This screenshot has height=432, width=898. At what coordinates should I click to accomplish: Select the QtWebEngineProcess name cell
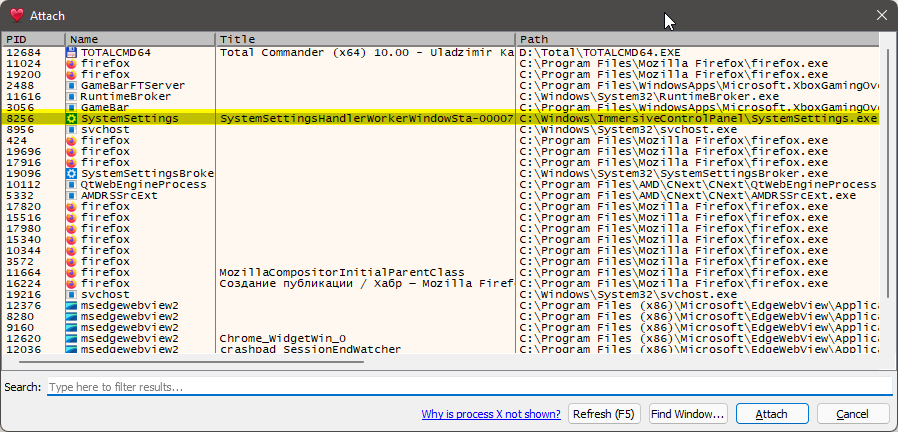[143, 184]
